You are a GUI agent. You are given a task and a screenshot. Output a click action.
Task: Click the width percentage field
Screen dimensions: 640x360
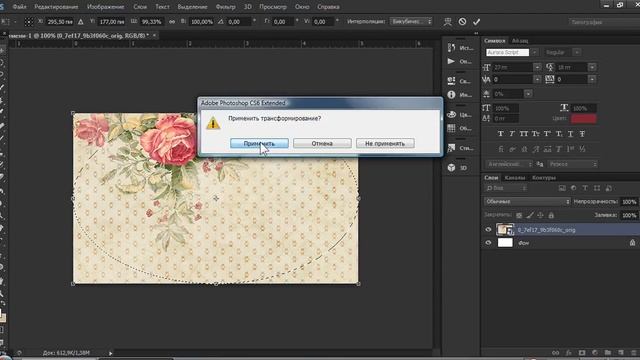click(152, 22)
